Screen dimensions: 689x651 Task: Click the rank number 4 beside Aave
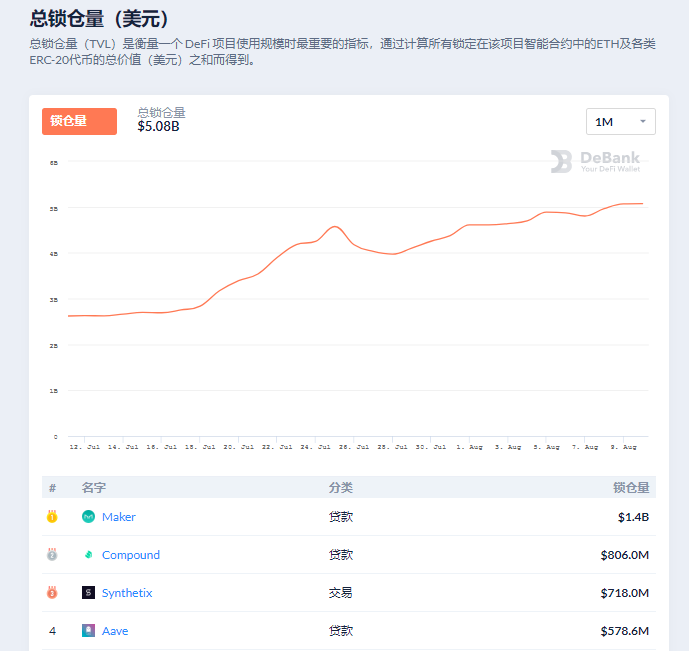pos(52,631)
